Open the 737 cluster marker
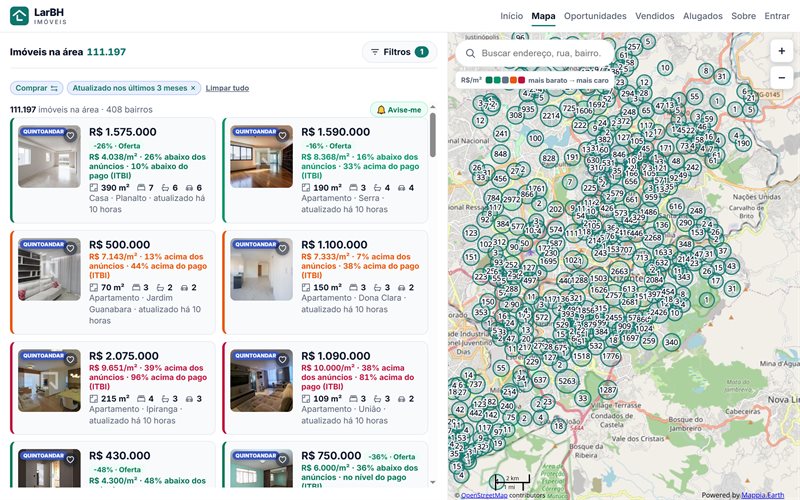Screen dimensions: 800x500 click(476, 384)
